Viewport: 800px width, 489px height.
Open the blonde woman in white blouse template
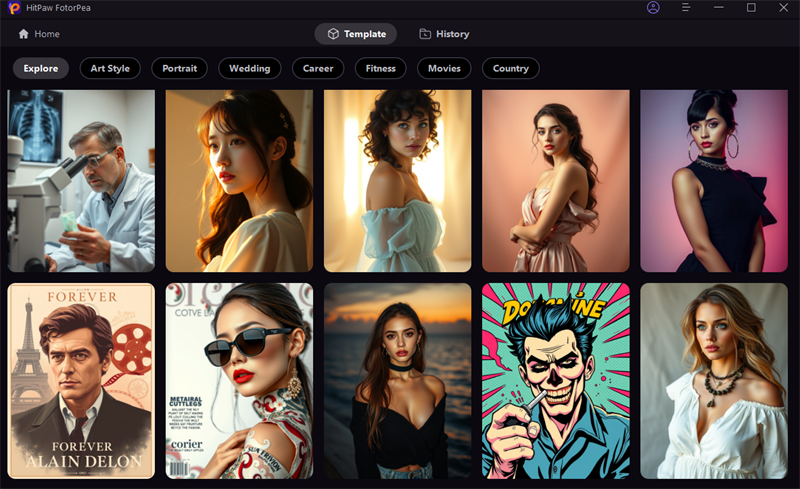click(x=714, y=381)
